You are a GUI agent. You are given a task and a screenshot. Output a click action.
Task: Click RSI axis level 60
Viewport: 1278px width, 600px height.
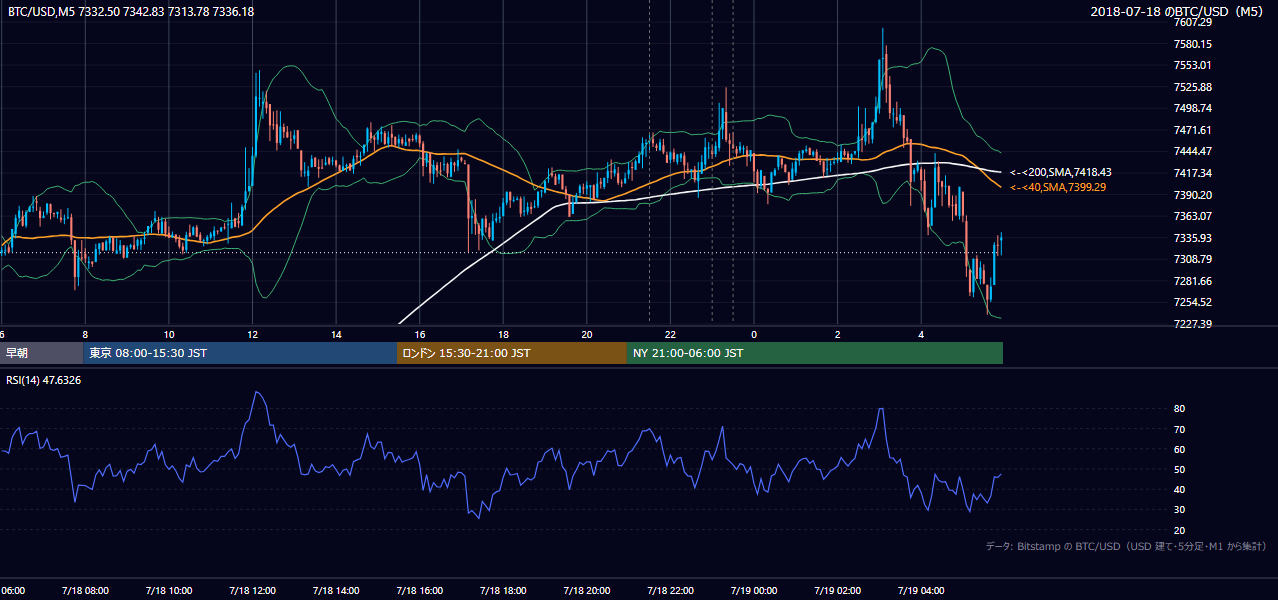coord(1179,449)
